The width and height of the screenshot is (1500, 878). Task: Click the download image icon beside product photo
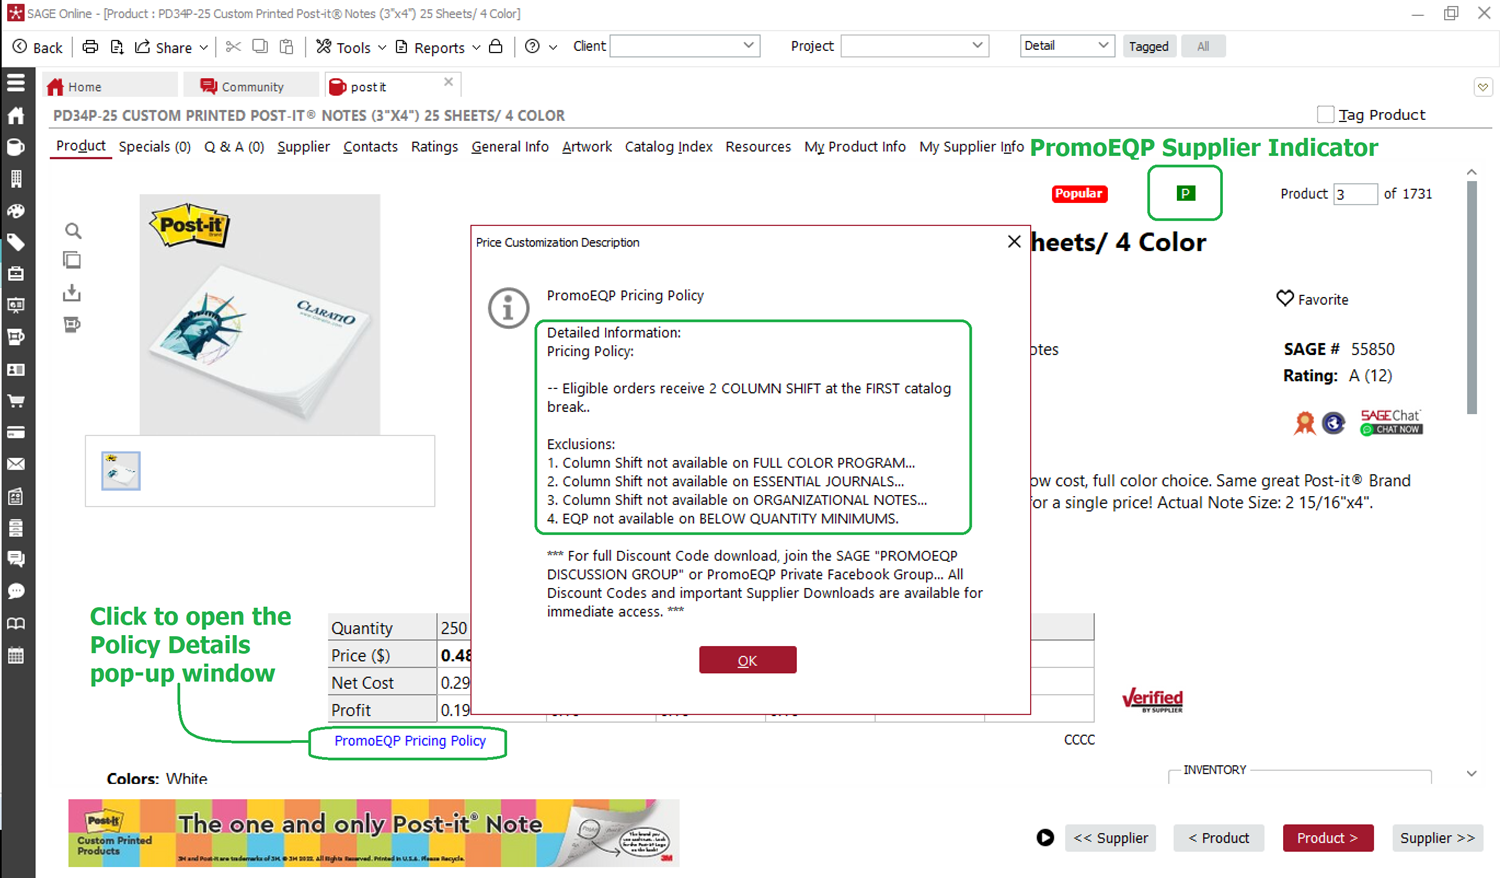tap(72, 293)
